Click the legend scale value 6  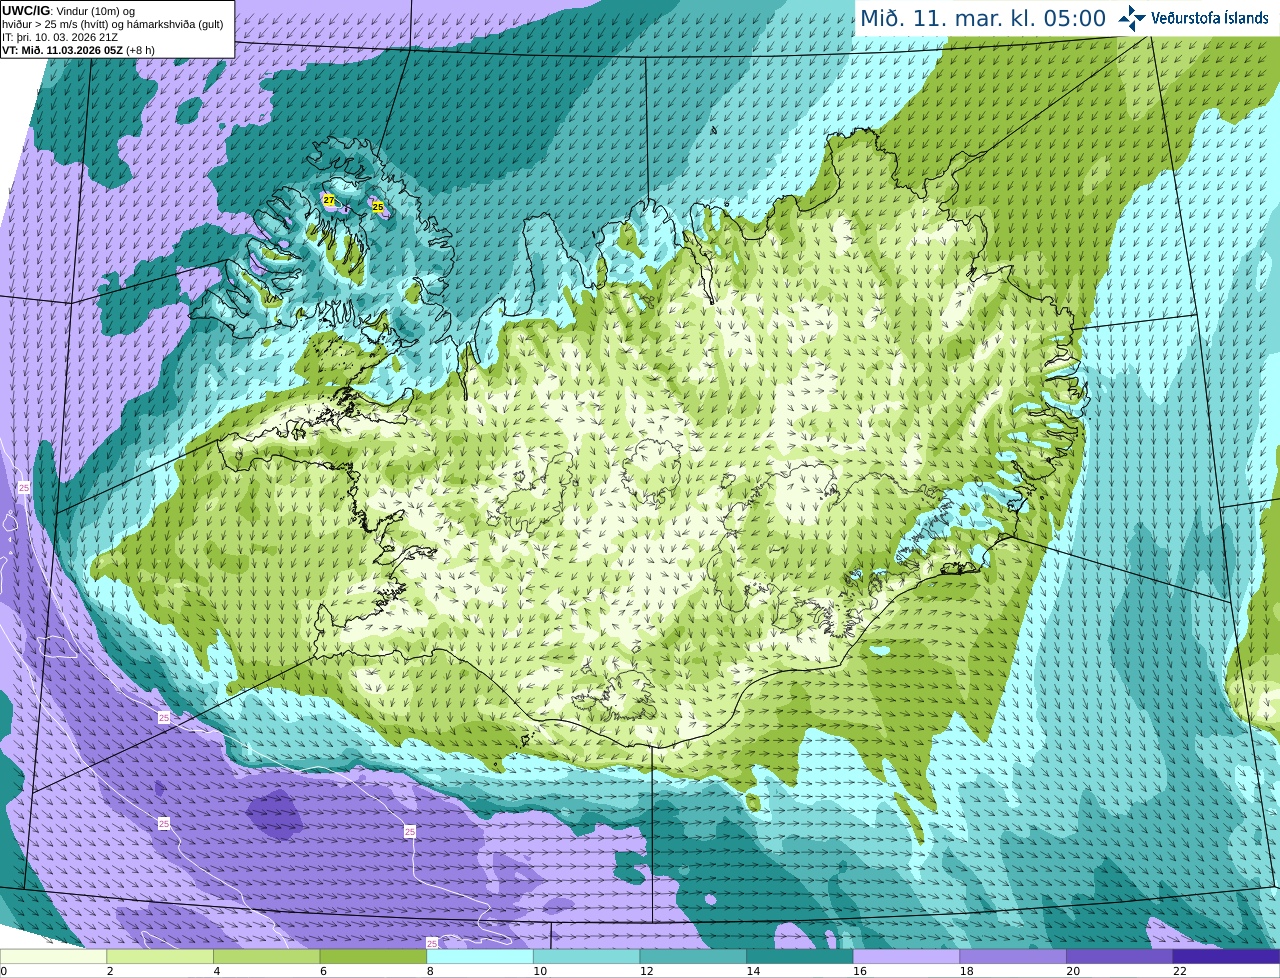point(323,971)
